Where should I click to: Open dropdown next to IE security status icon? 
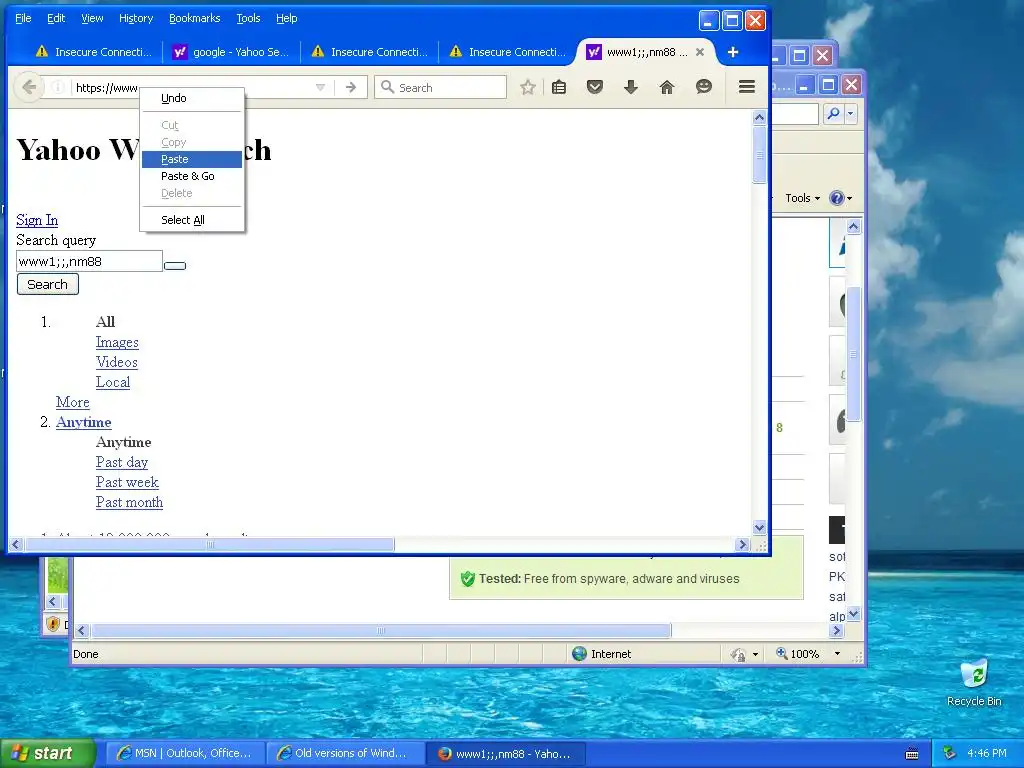coord(755,654)
